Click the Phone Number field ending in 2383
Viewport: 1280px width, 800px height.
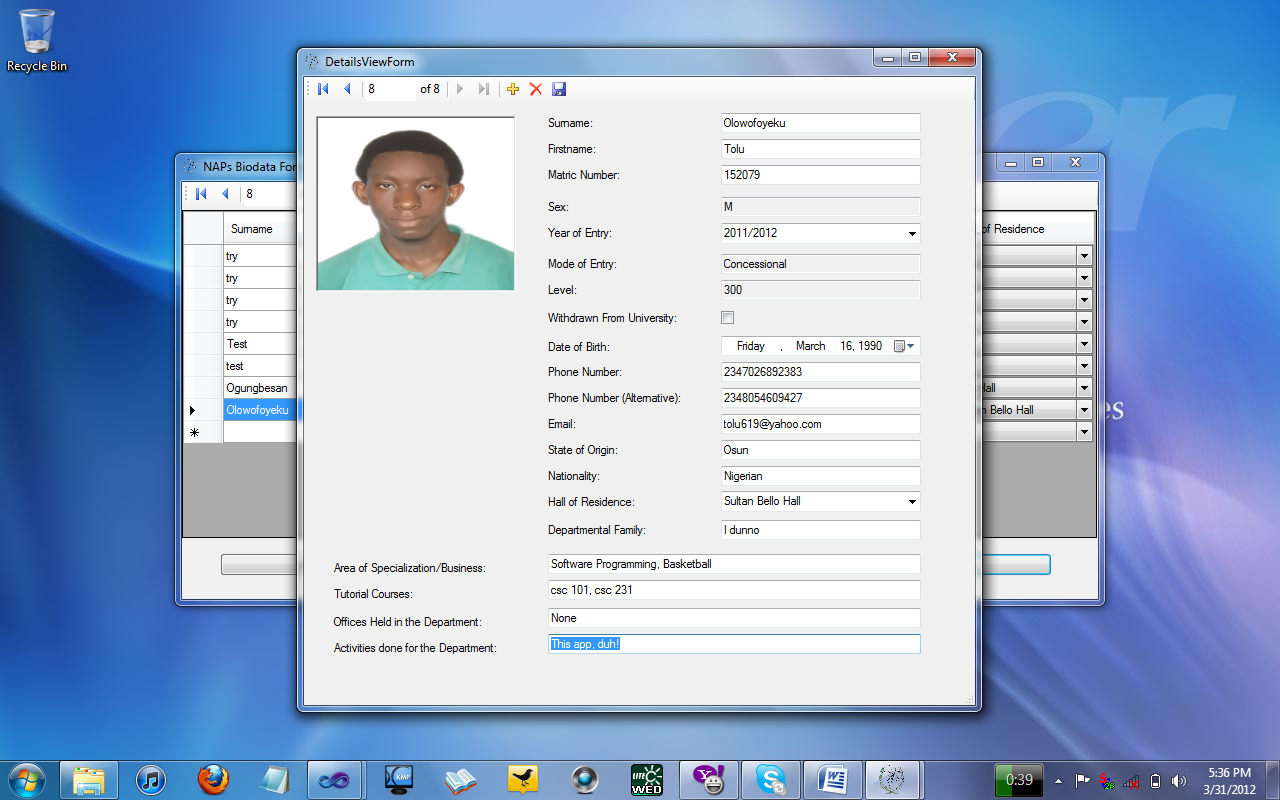[x=820, y=372]
